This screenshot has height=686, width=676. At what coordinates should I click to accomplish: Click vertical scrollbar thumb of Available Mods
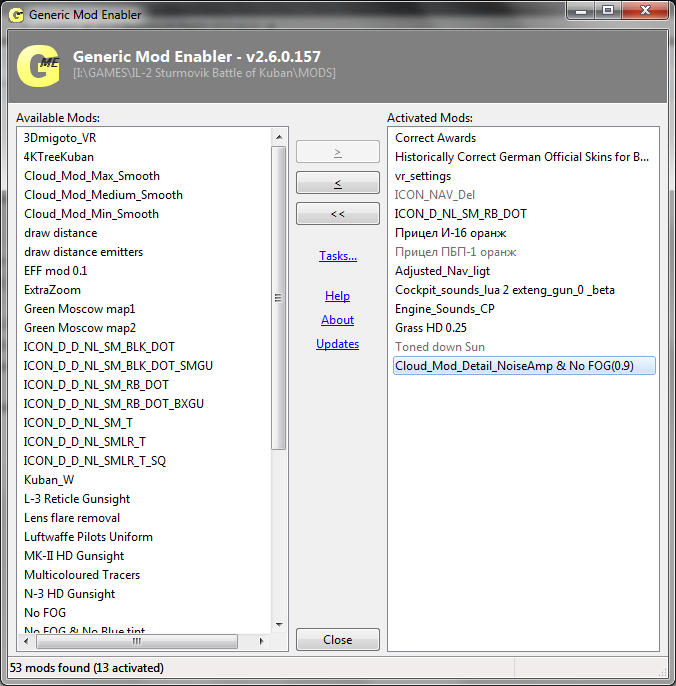pos(278,298)
